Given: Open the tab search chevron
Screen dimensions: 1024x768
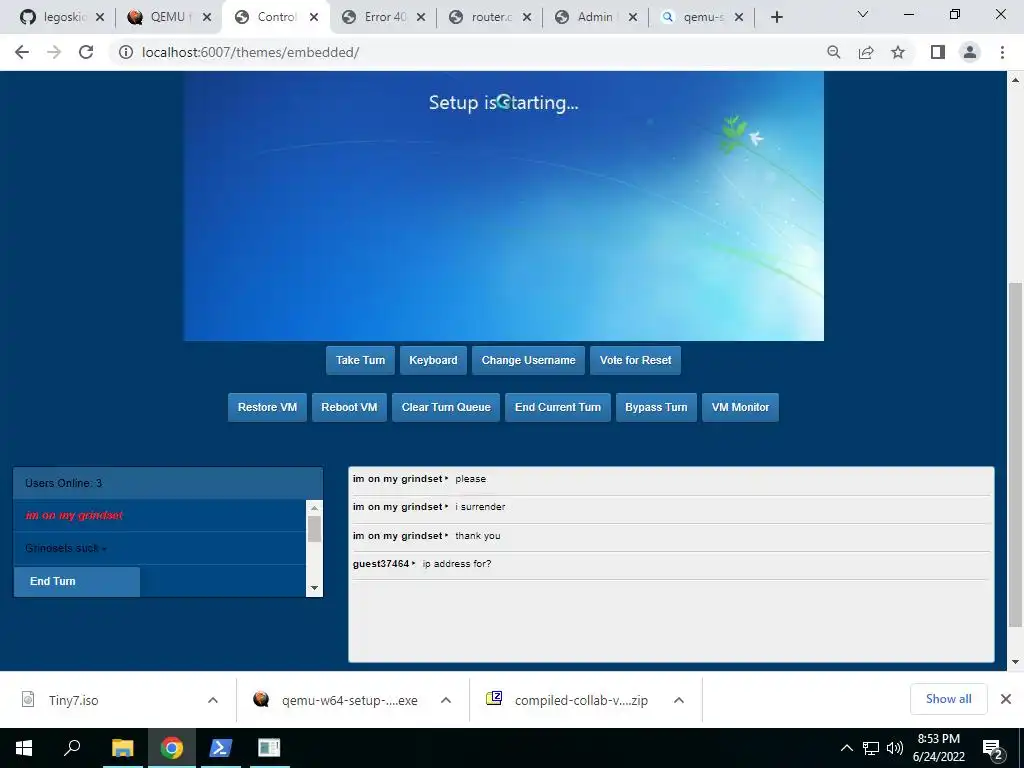Looking at the screenshot, I should 863,14.
